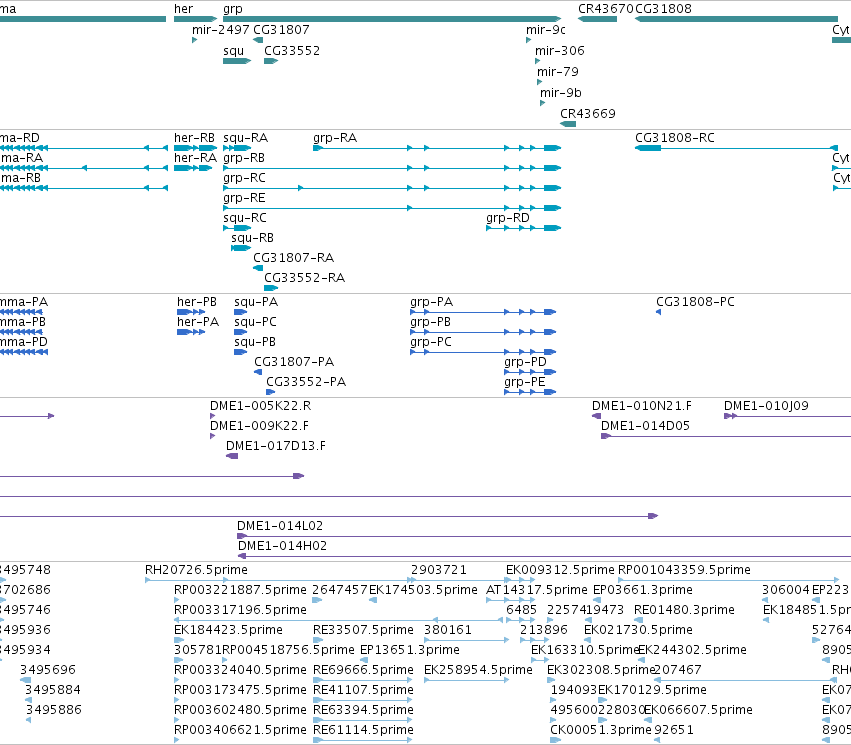Click the grp-PE protein label
The image size is (851, 745).
[524, 382]
